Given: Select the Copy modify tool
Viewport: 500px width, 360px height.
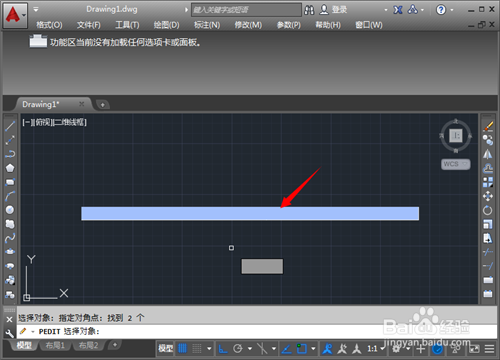Looking at the screenshot, I should click(x=488, y=140).
